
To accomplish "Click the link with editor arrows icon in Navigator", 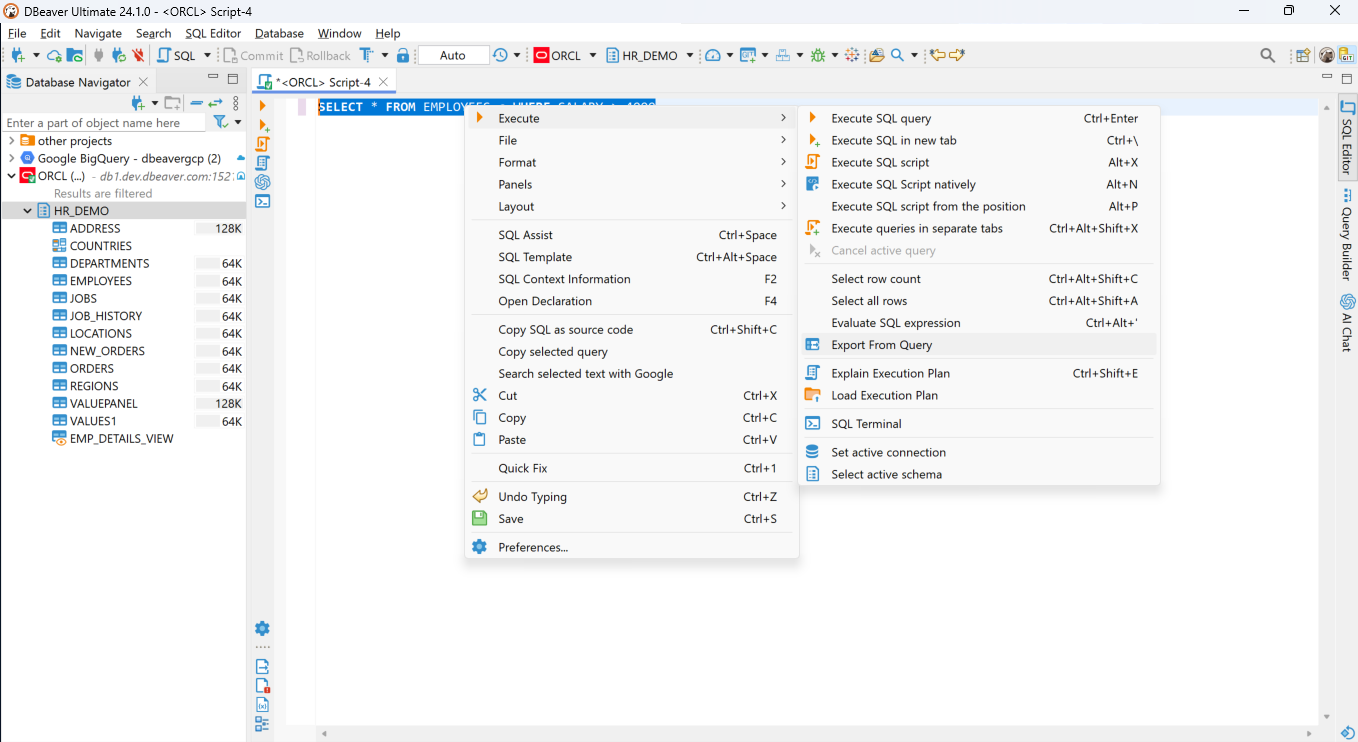I will click(215, 103).
